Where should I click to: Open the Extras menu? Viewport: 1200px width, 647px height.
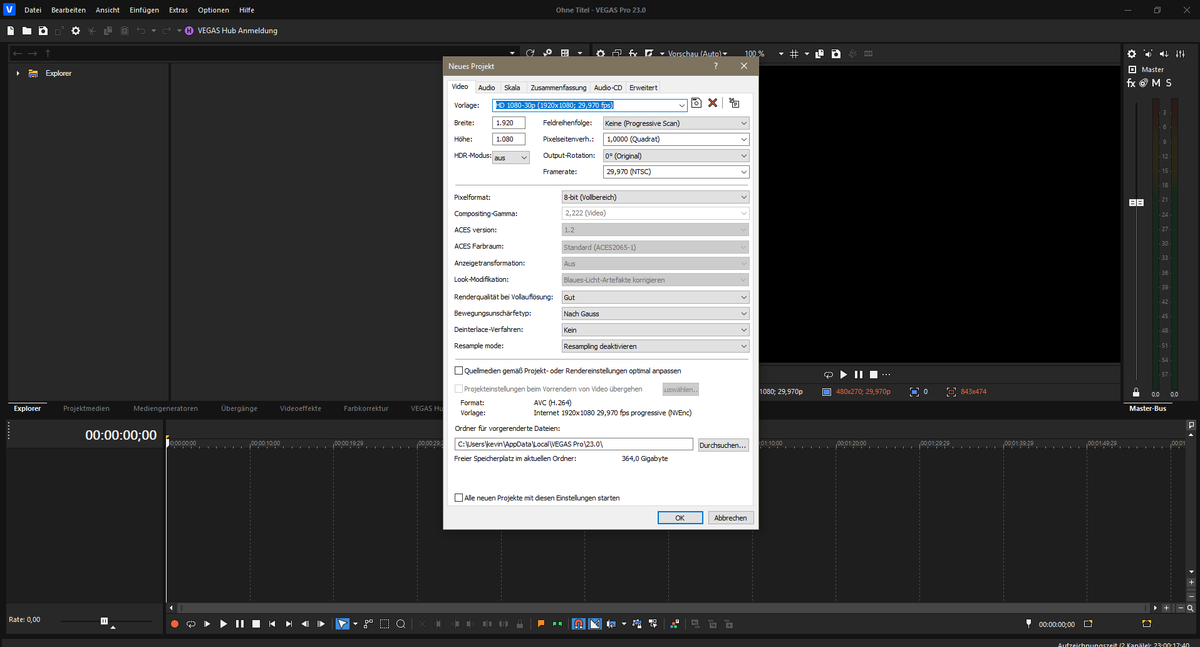pyautogui.click(x=178, y=10)
